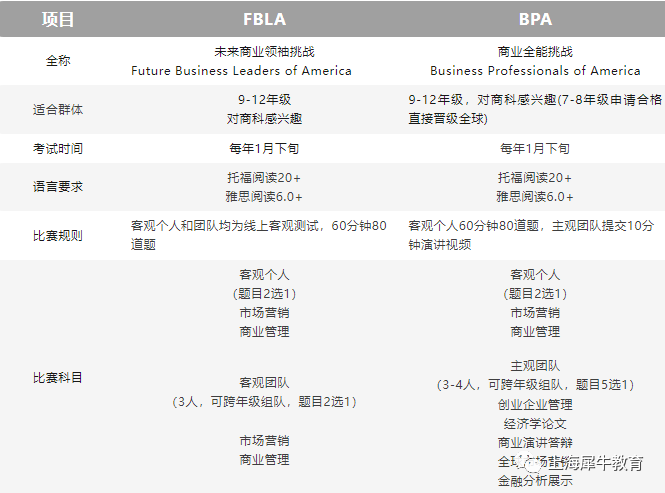Click the FBLA column header
665x493 pixels.
tap(264, 20)
